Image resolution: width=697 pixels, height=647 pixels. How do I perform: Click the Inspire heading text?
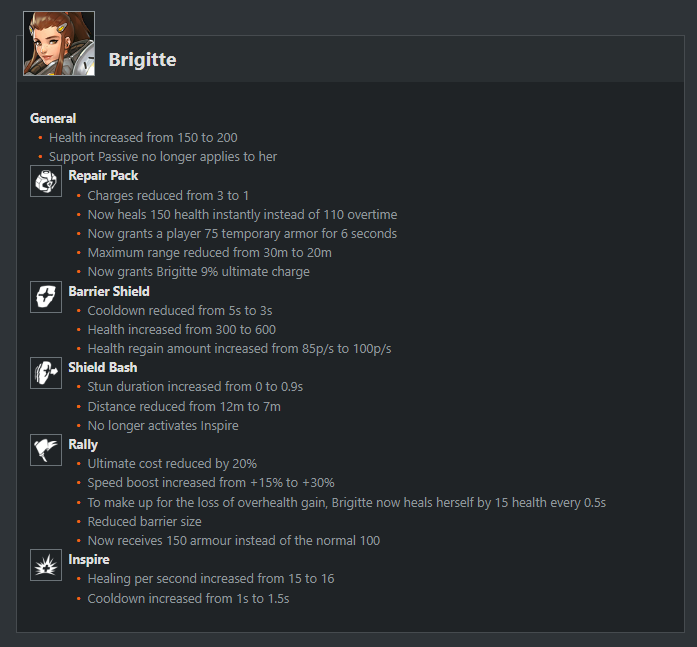coord(89,559)
